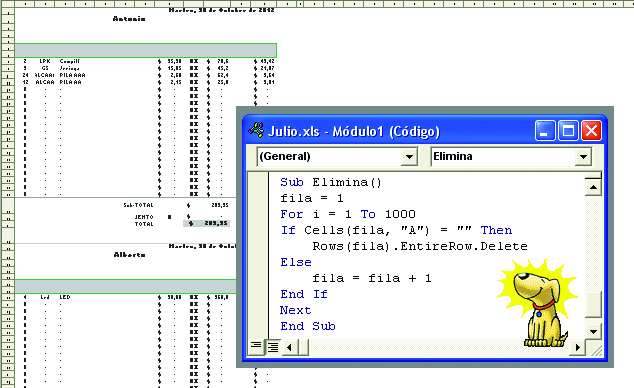Click the module icon in the Julio.xls title bar
The width and height of the screenshot is (634, 388).
coord(256,130)
